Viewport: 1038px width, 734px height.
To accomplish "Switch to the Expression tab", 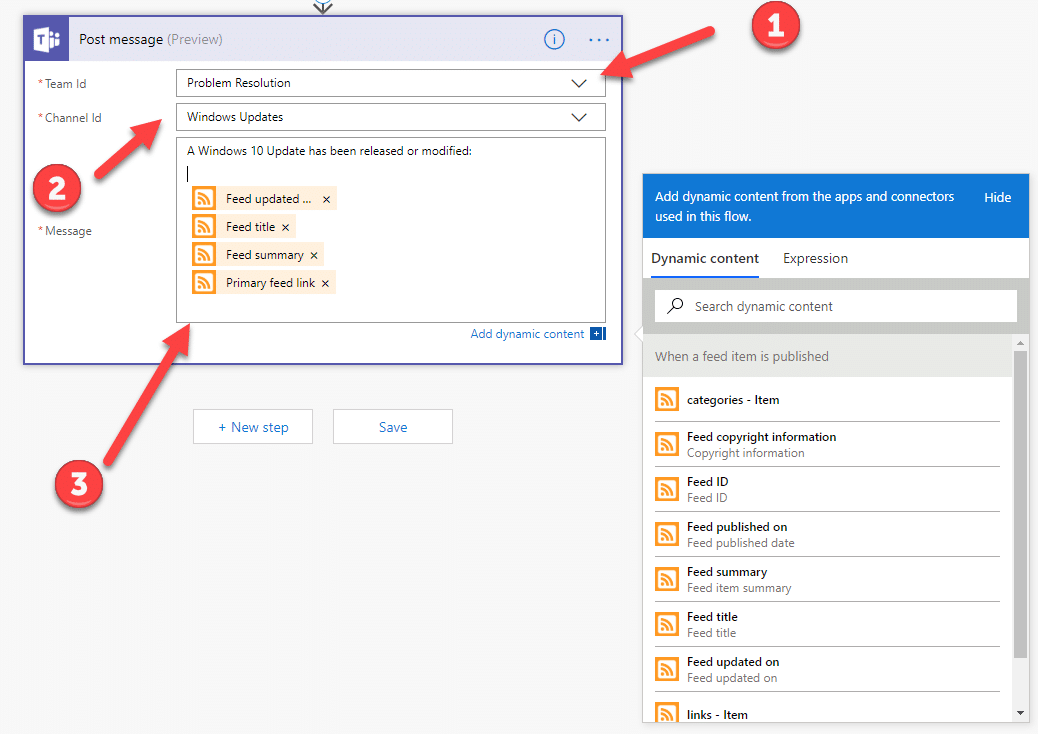I will (x=815, y=259).
